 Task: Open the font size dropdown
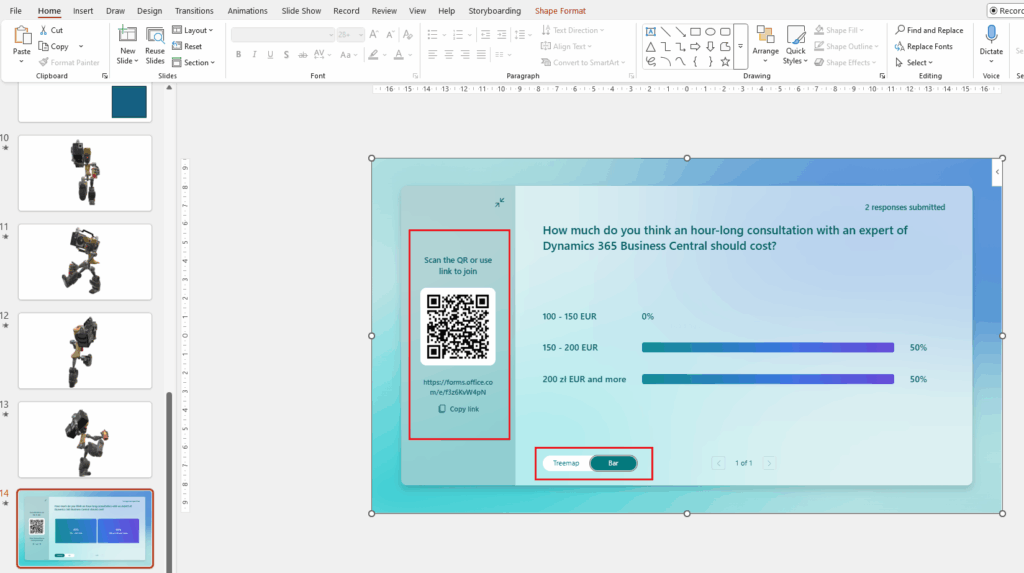pos(360,35)
